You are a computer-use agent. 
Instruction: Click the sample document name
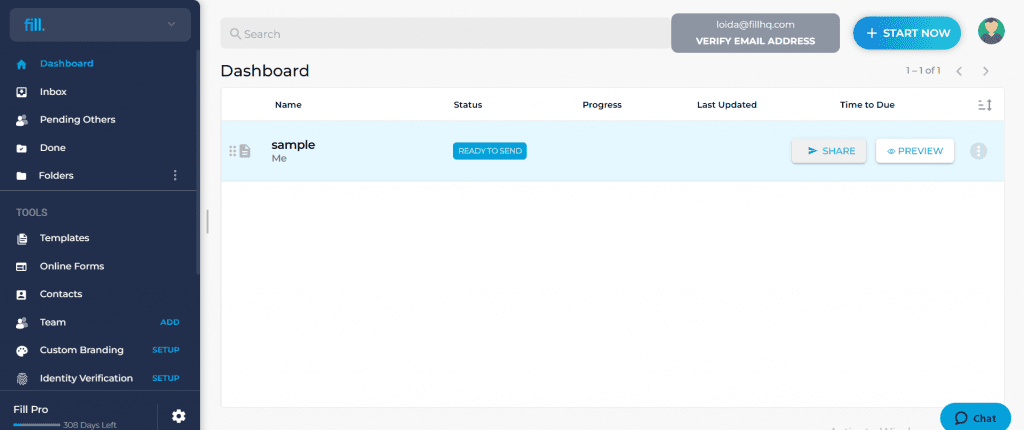point(293,145)
